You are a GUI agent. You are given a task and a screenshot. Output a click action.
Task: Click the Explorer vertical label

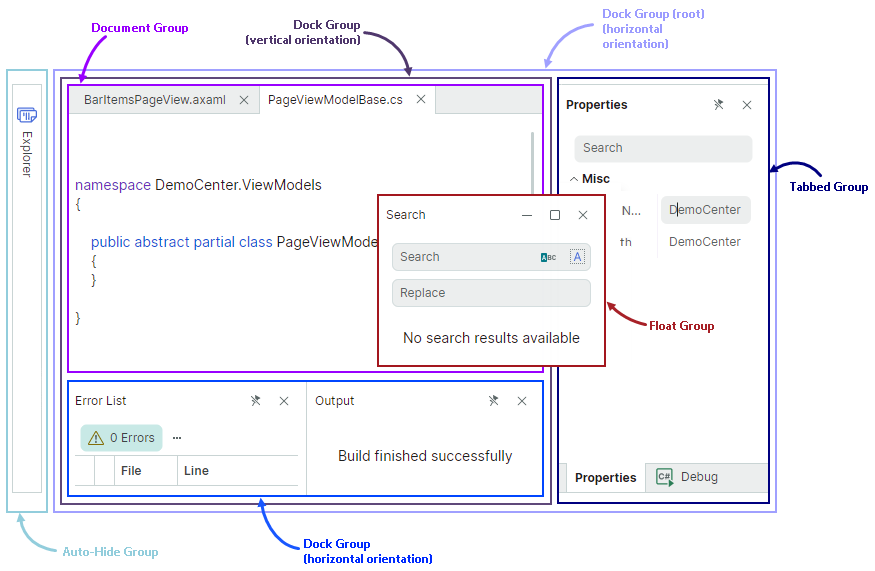click(x=27, y=155)
